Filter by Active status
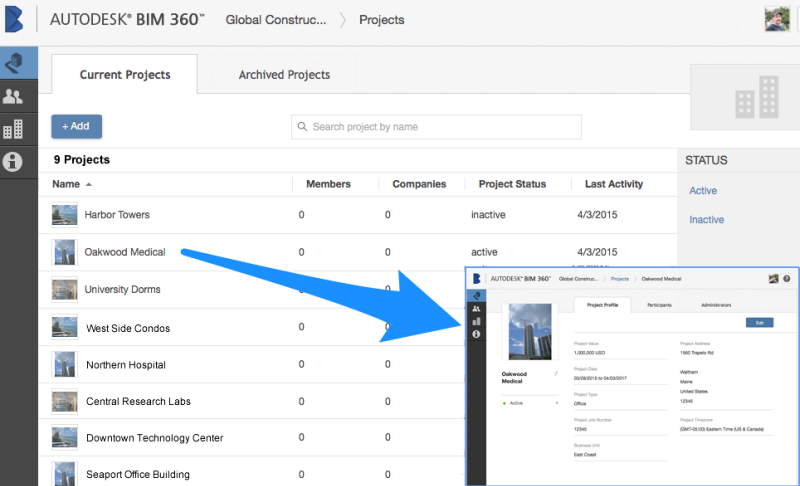 pyautogui.click(x=703, y=191)
